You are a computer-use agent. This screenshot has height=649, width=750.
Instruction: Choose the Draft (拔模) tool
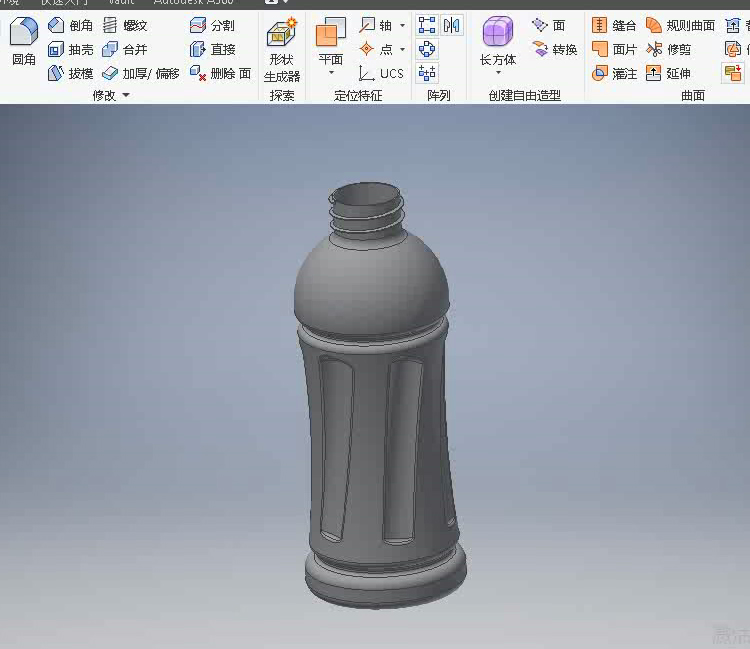(x=70, y=74)
